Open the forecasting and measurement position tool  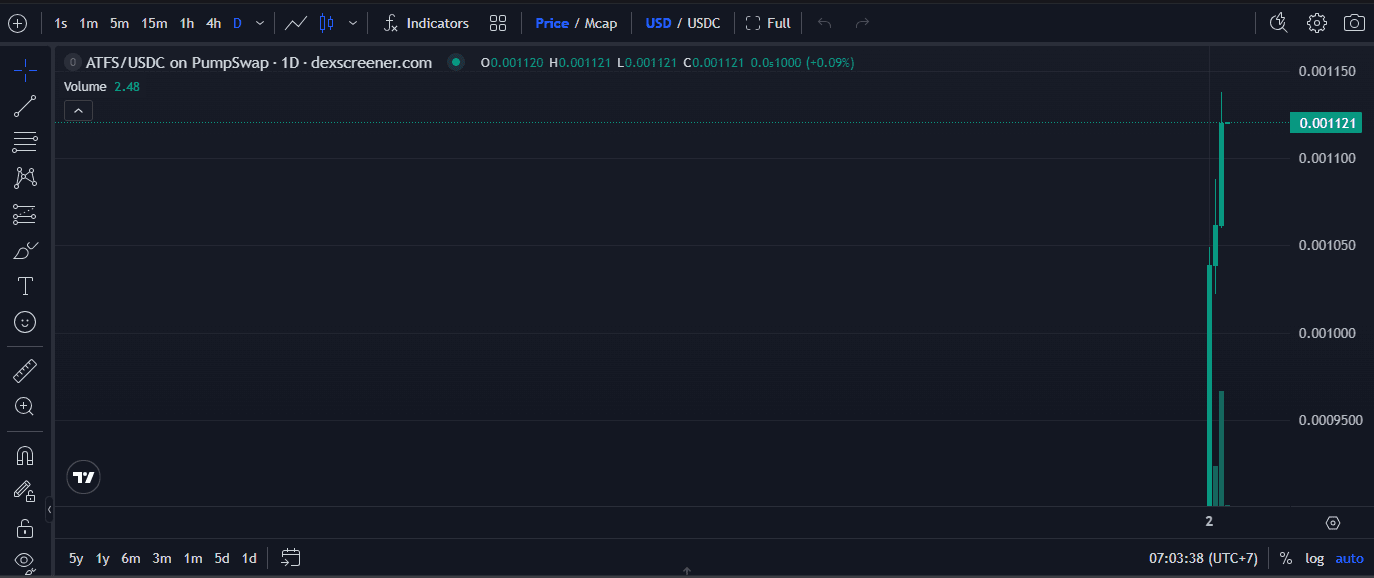point(25,214)
